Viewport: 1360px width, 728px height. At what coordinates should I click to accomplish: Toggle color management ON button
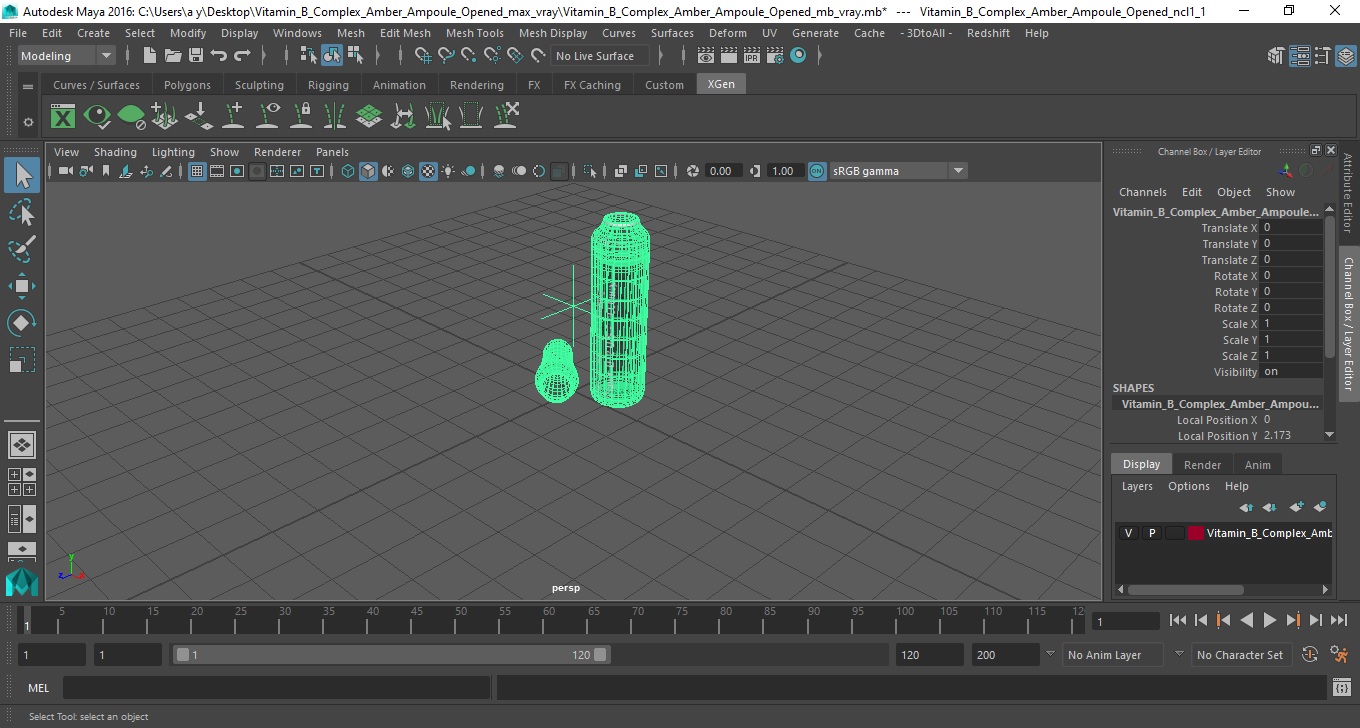point(817,171)
